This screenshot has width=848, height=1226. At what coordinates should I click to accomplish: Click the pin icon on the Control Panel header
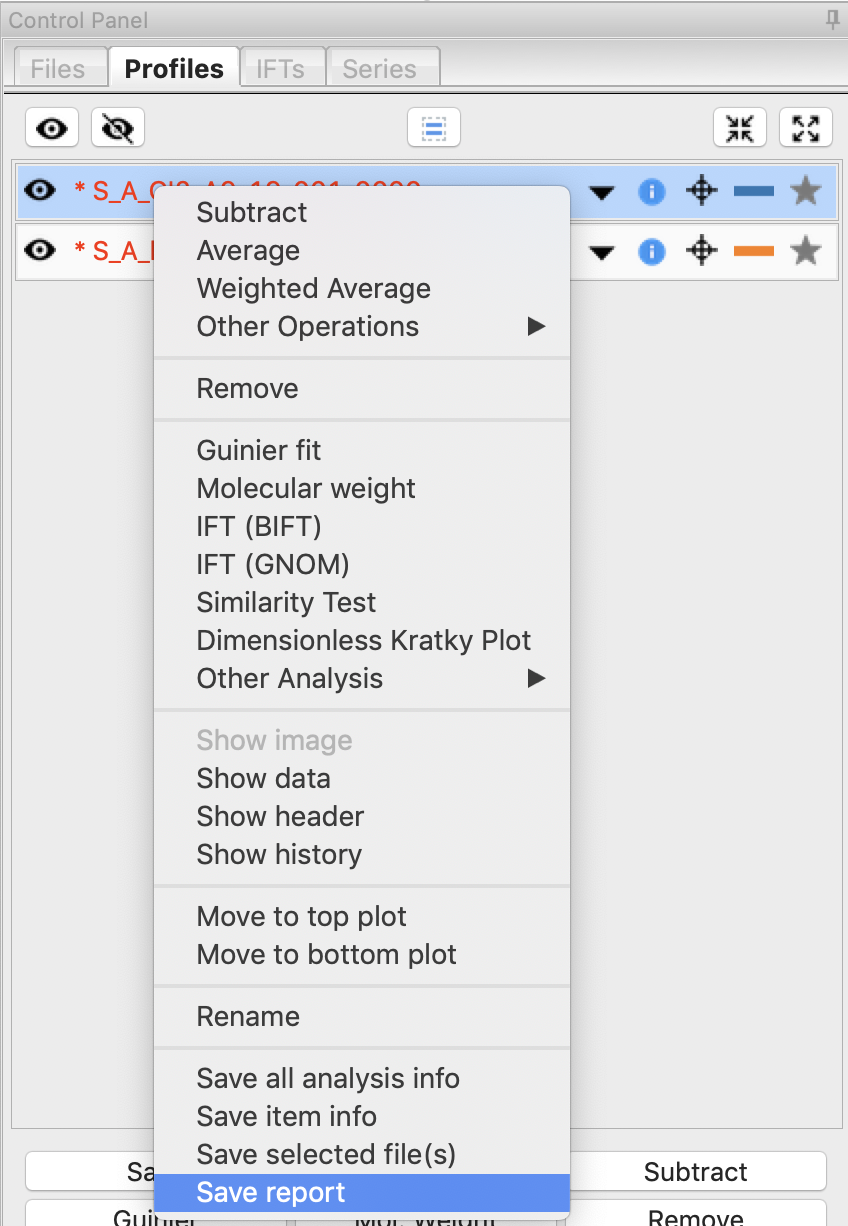(832, 19)
